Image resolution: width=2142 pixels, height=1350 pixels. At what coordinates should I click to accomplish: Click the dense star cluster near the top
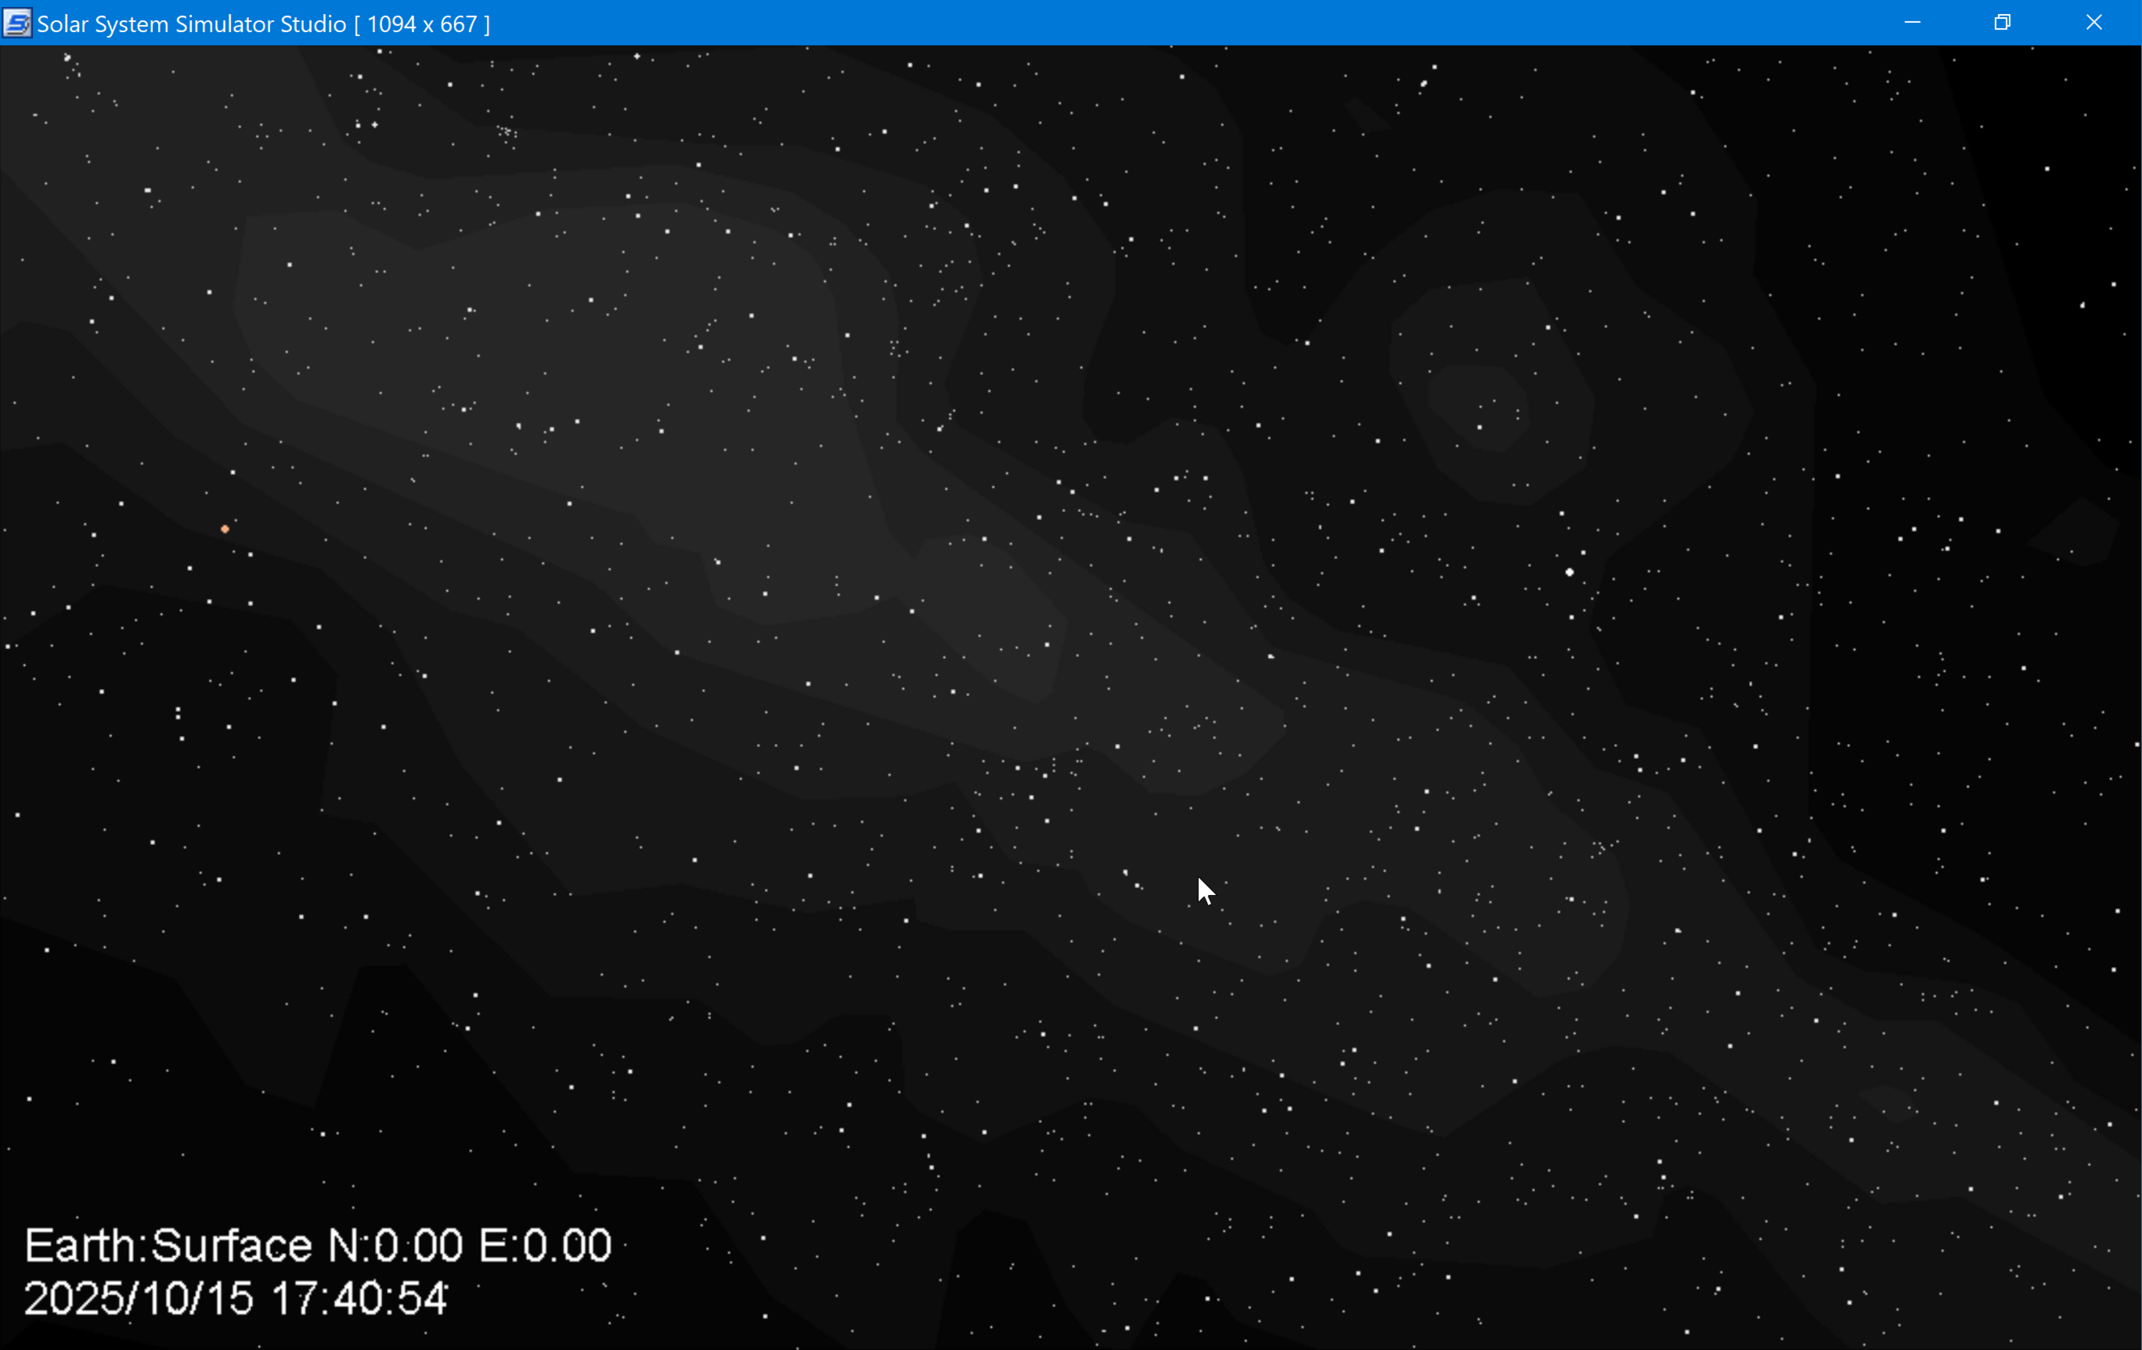[x=507, y=133]
